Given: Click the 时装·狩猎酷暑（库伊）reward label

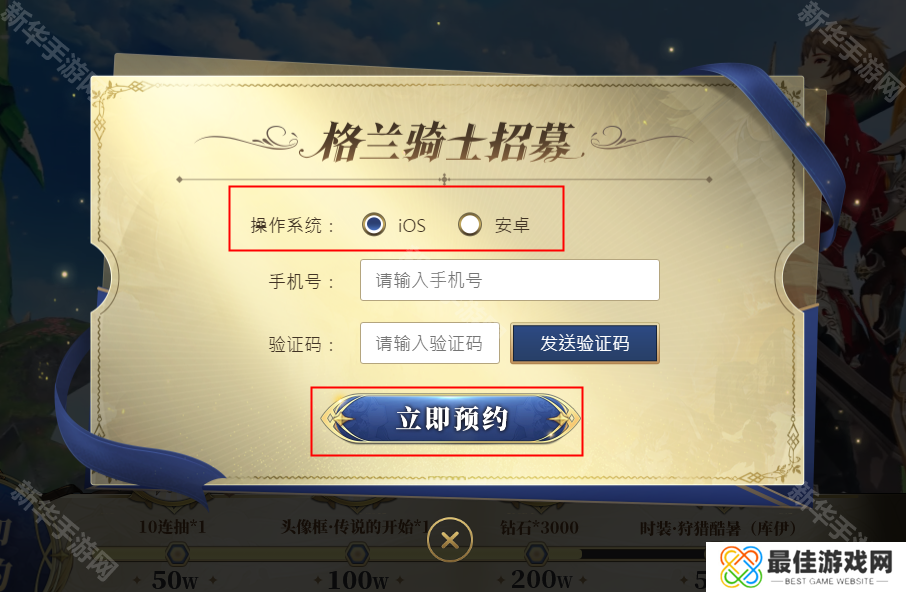Looking at the screenshot, I should pos(718,528).
